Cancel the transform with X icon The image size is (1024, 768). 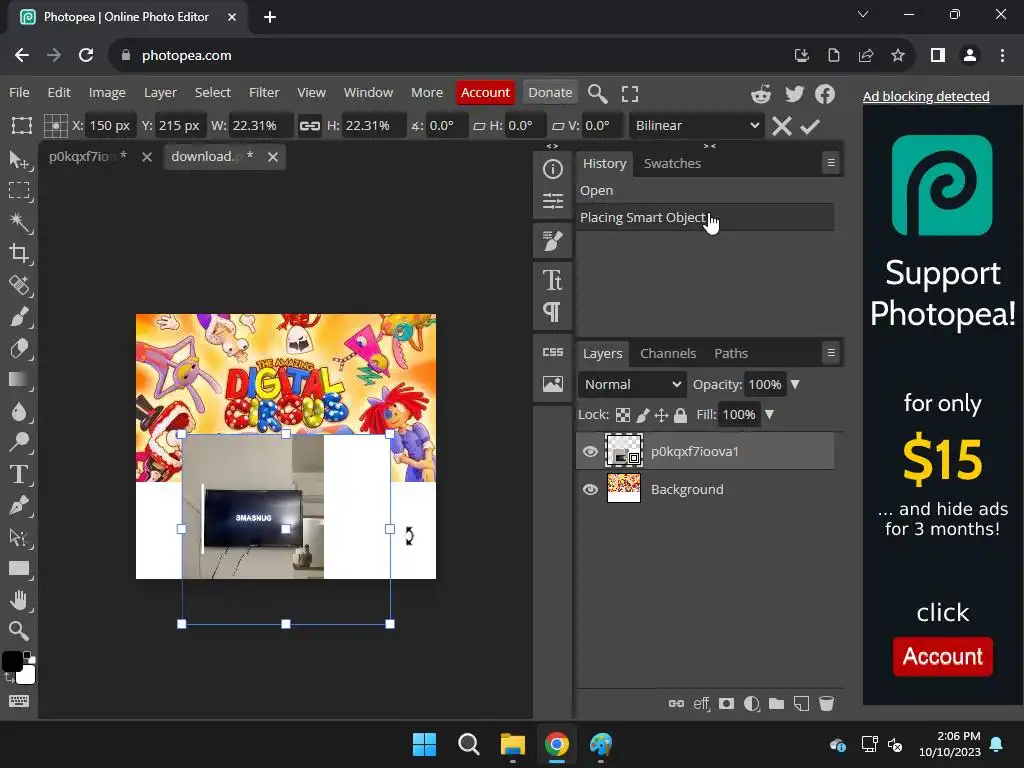pyautogui.click(x=781, y=126)
